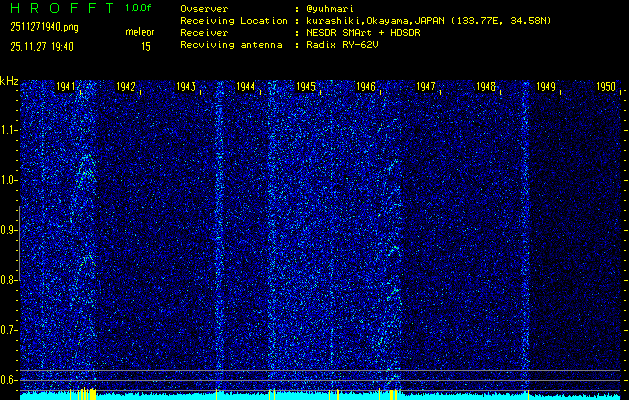
Task: Click the 1947 time marker
Action: (x=426, y=87)
